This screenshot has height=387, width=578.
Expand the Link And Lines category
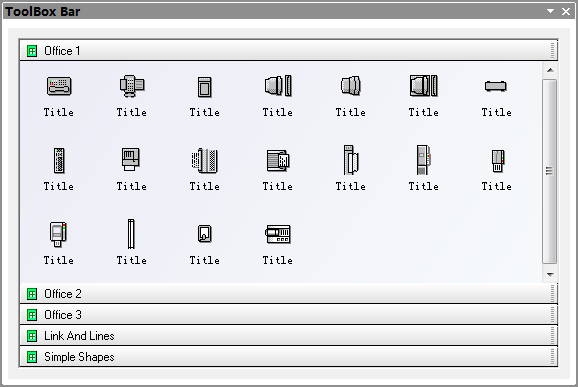coord(288,336)
